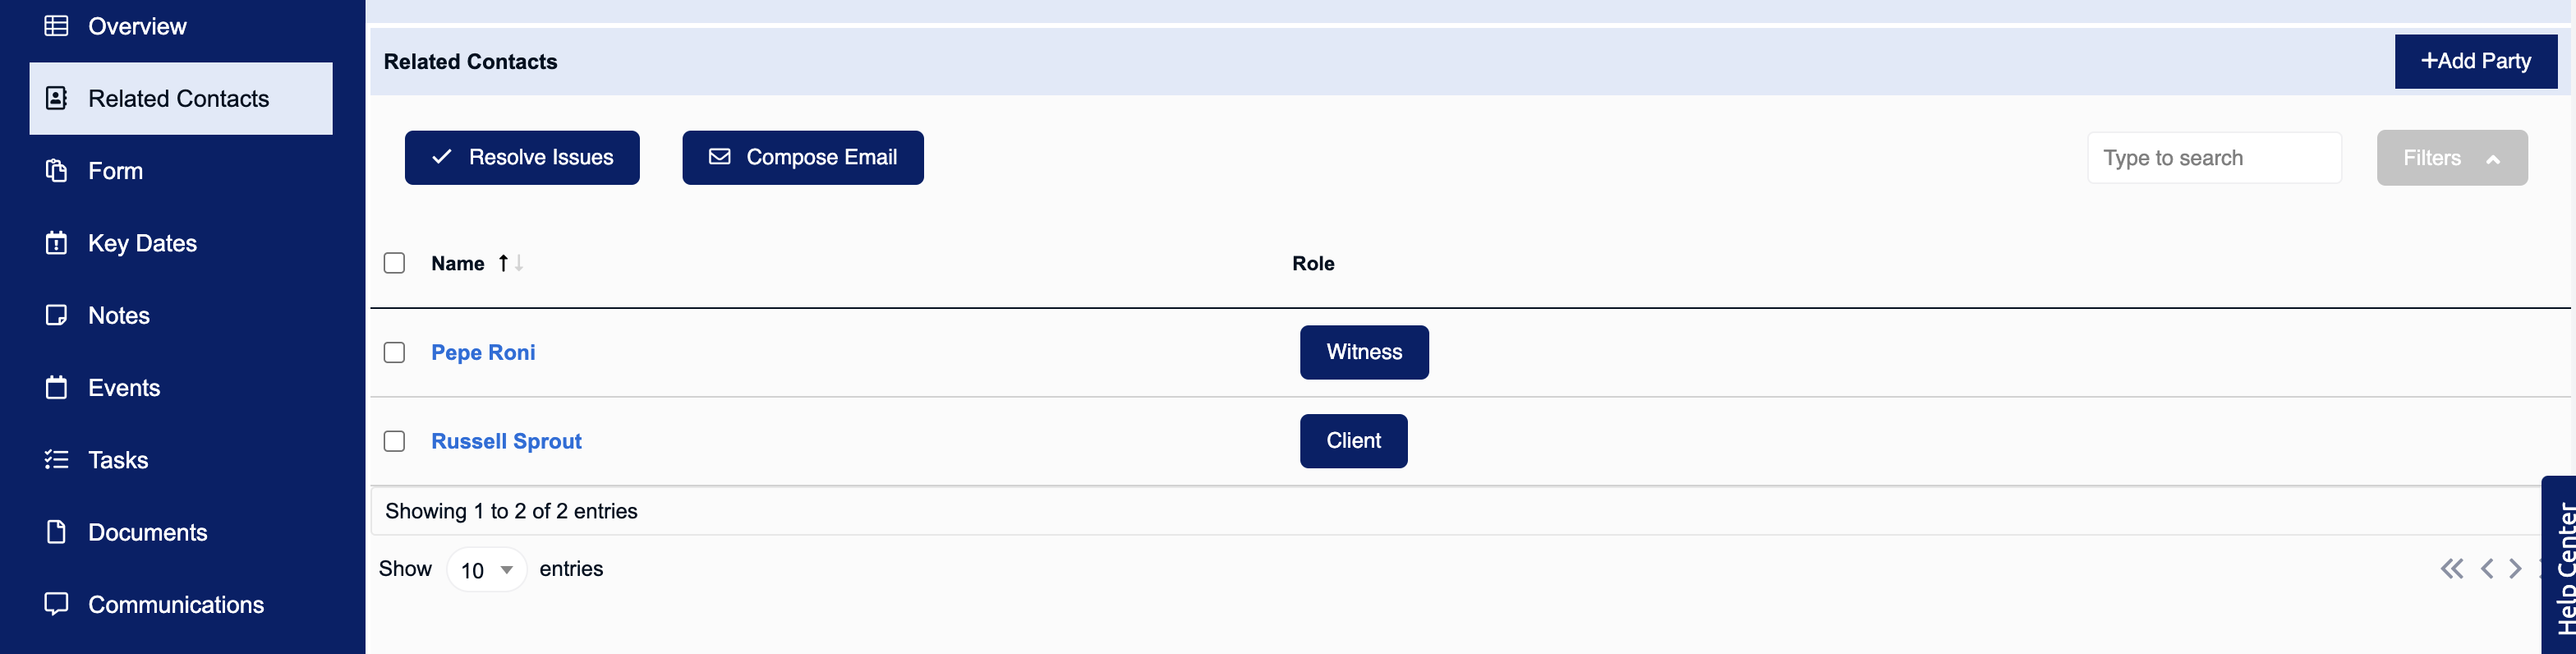Open the Communications chat icon
Image resolution: width=2576 pixels, height=654 pixels.
pos(56,604)
